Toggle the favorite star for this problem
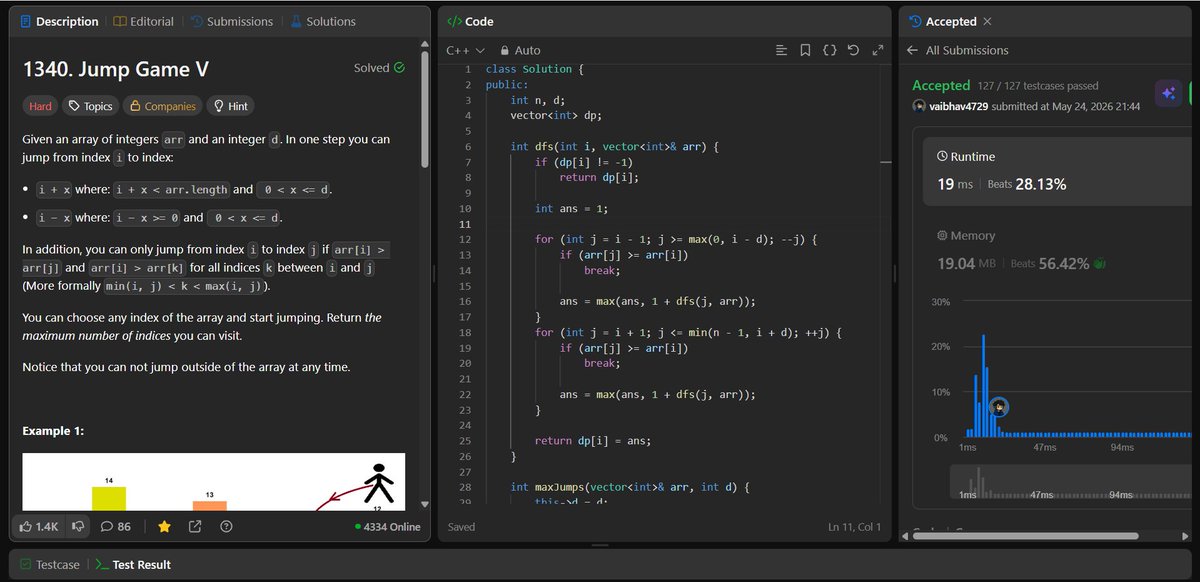 [x=164, y=526]
